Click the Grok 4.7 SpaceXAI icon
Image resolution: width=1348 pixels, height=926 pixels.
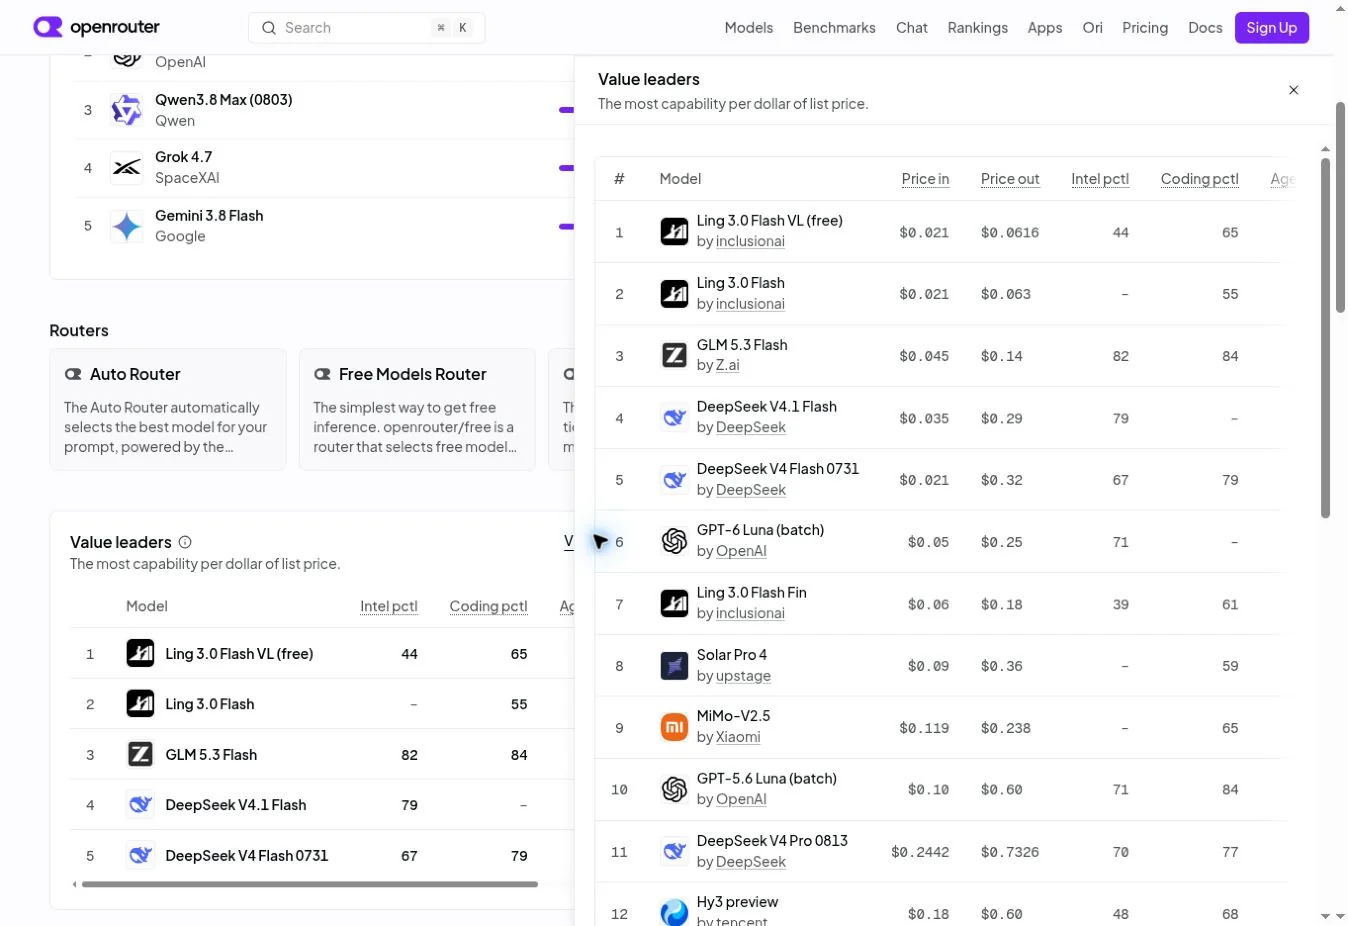(x=127, y=168)
